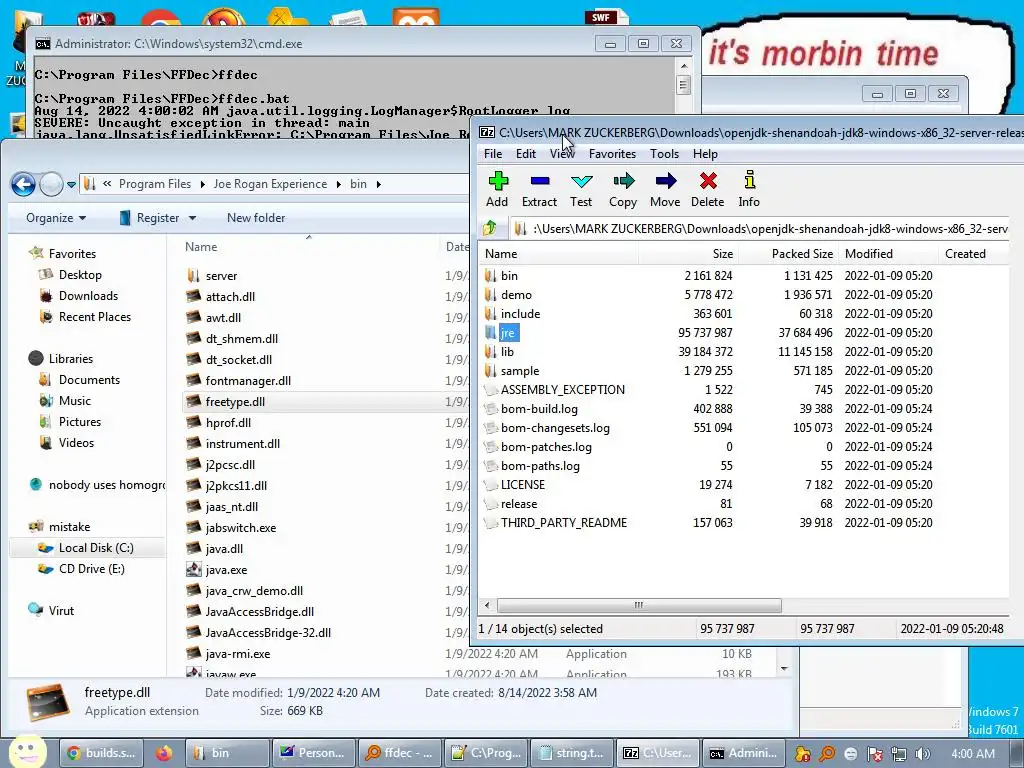Select java.exe in the Explorer file list
The width and height of the screenshot is (1024, 768).
[x=226, y=569]
